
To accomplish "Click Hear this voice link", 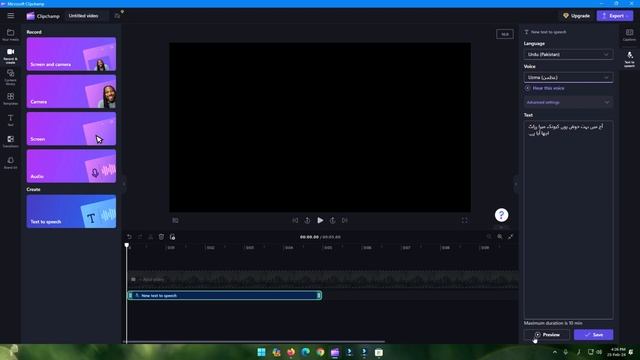I will (544, 88).
